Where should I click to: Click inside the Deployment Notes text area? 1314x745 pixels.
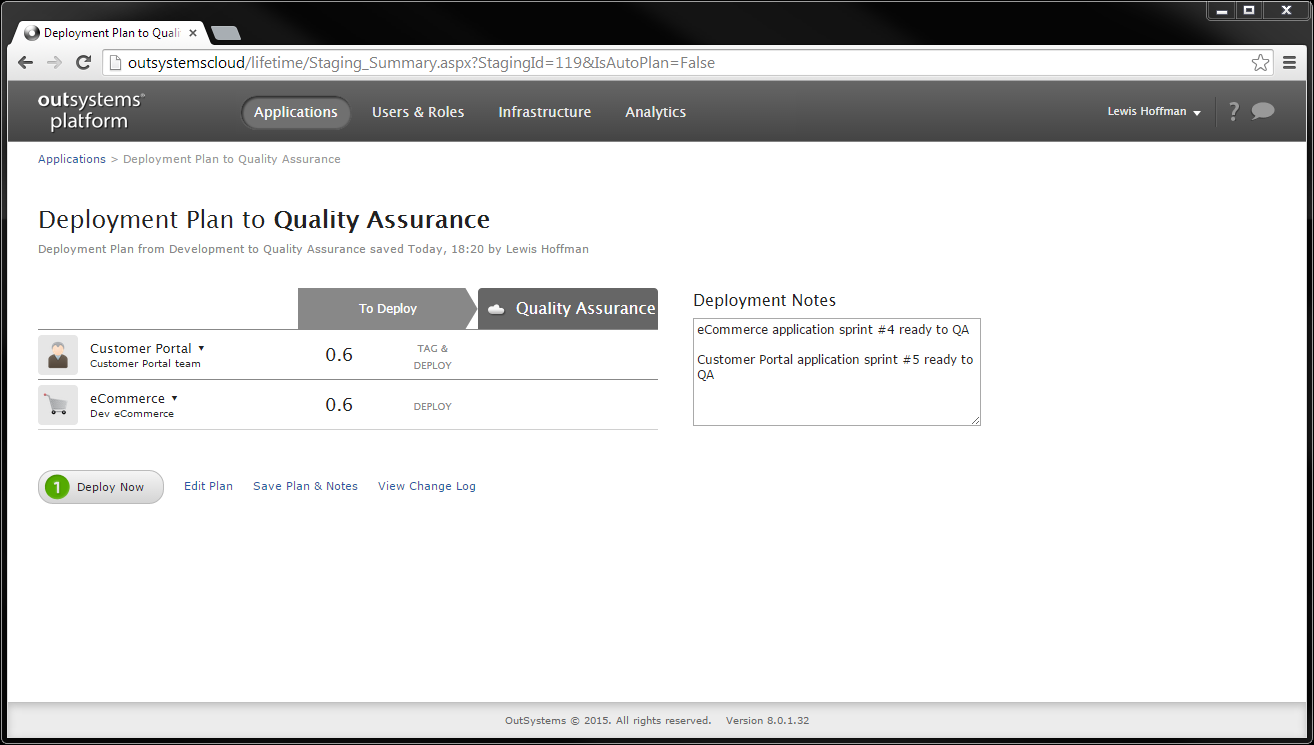click(836, 370)
